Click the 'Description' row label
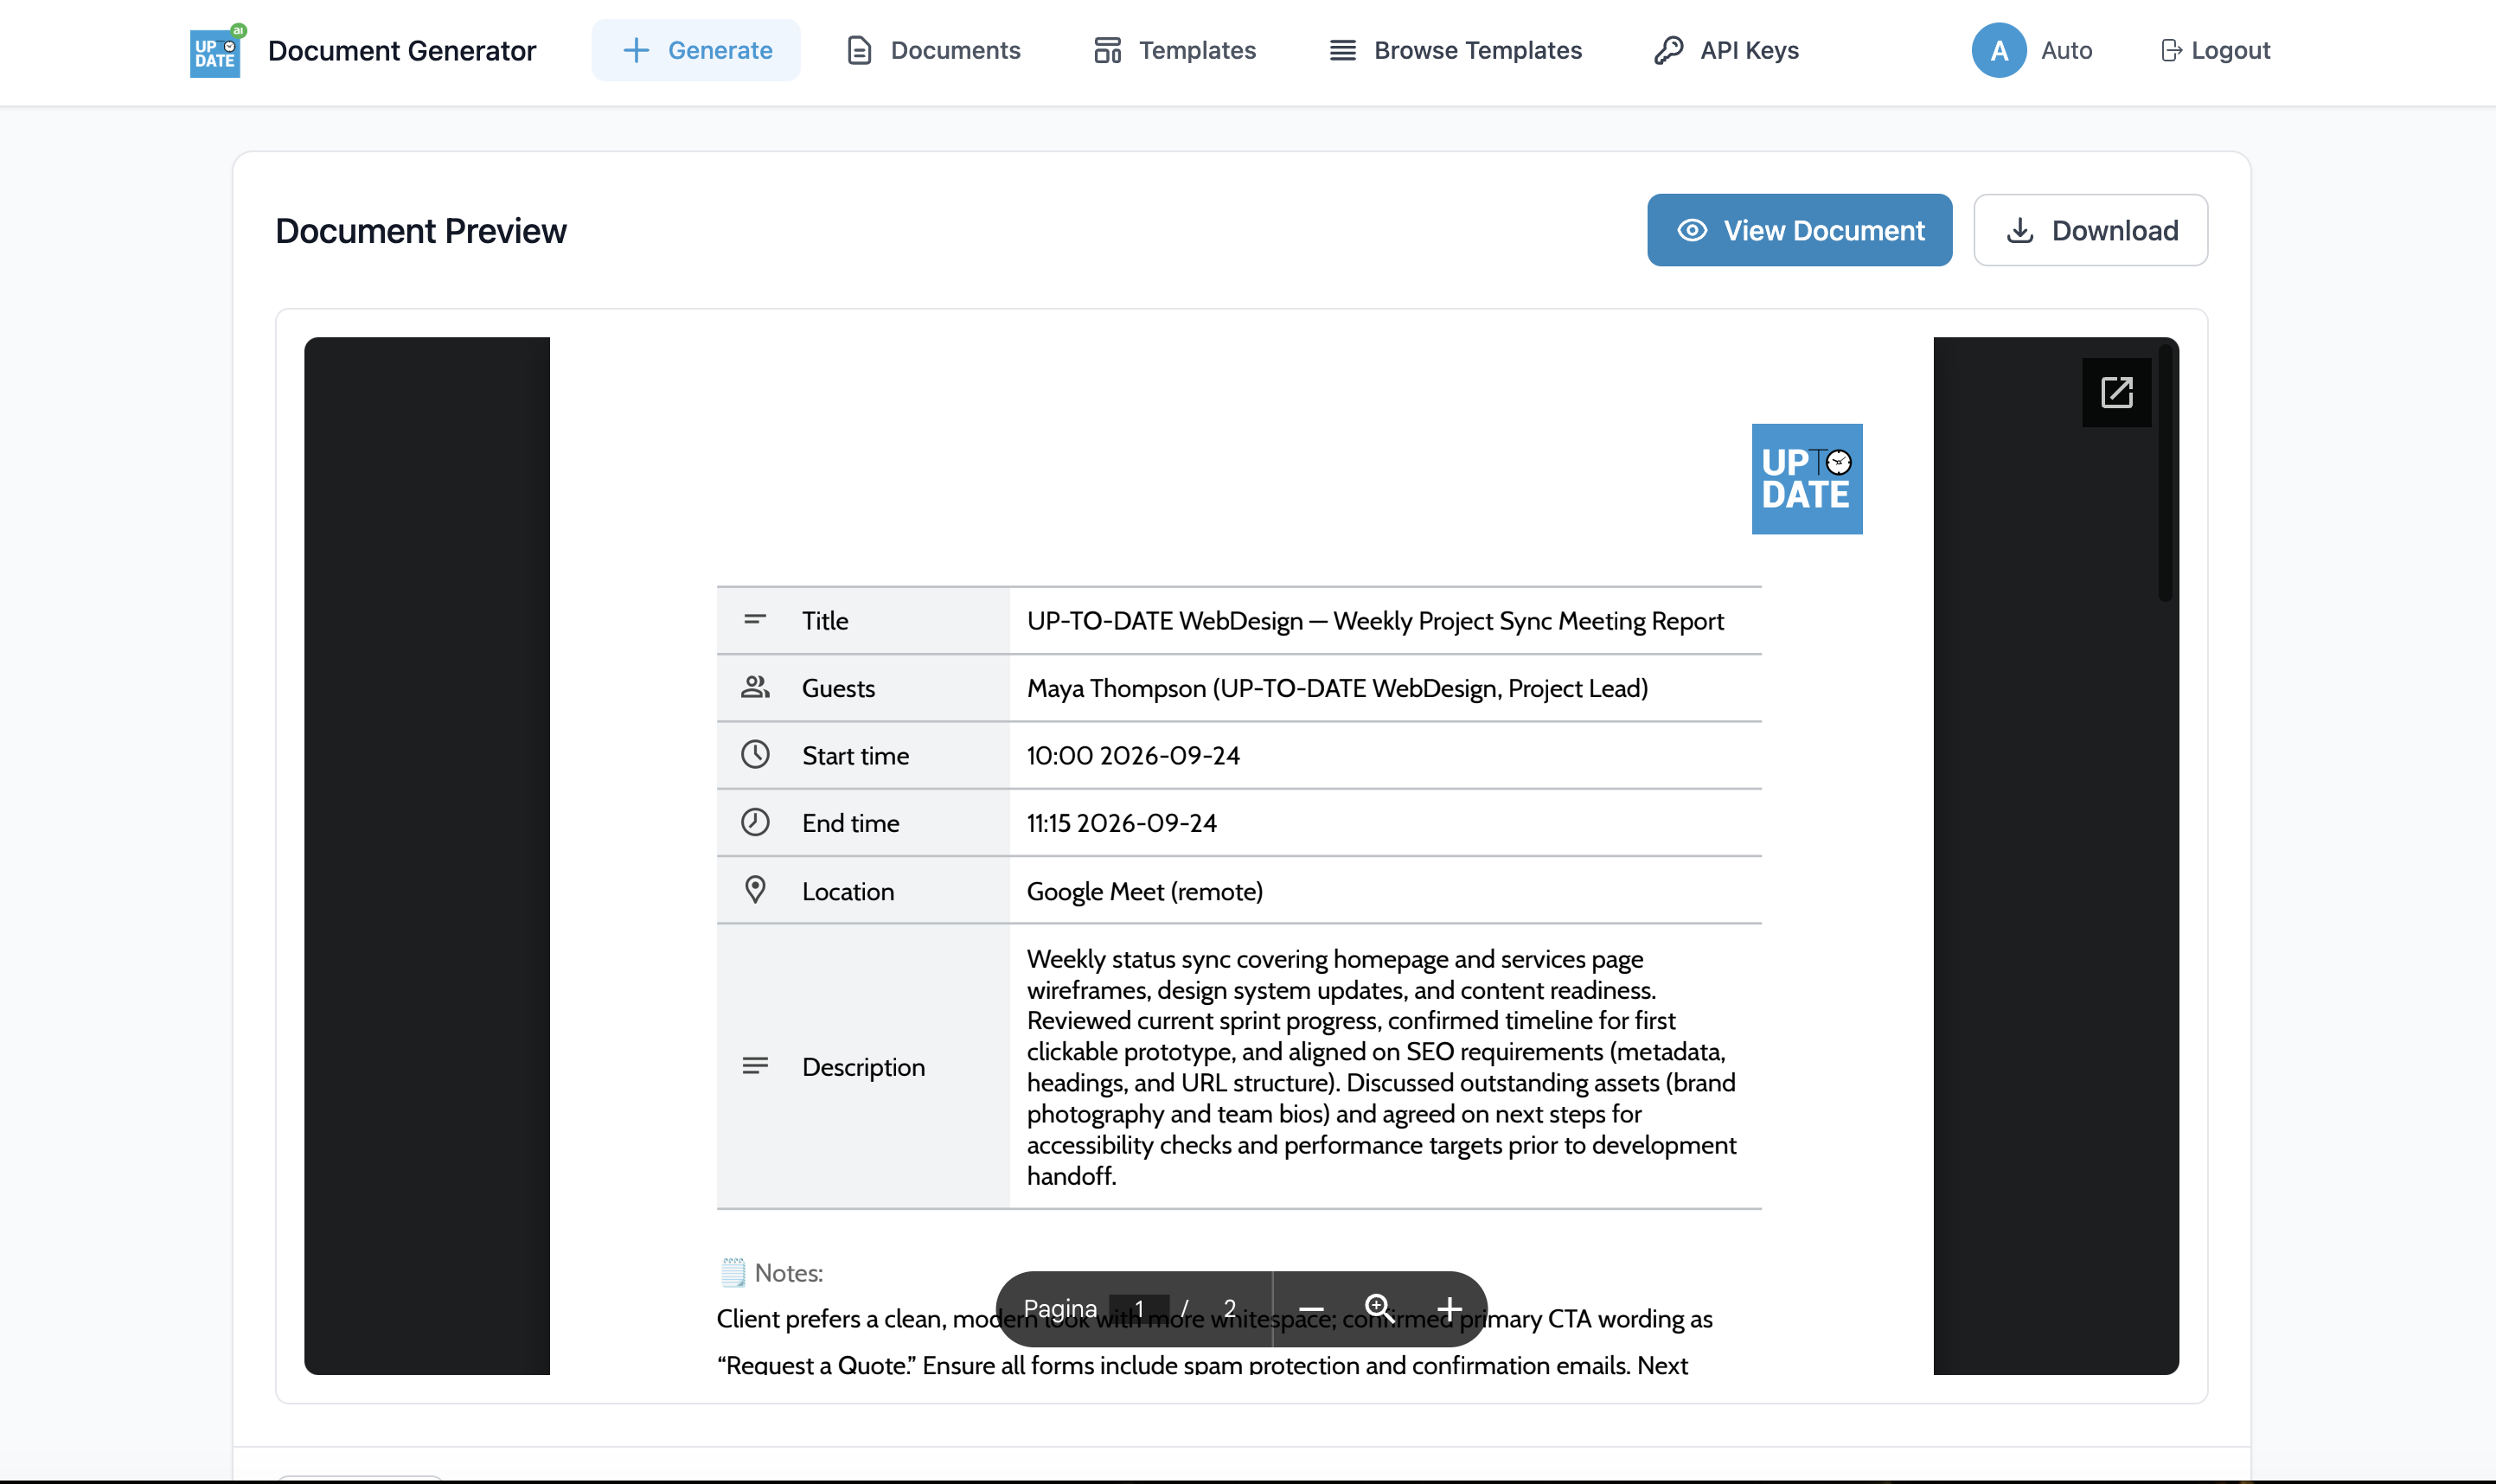This screenshot has width=2496, height=1484. point(863,1067)
